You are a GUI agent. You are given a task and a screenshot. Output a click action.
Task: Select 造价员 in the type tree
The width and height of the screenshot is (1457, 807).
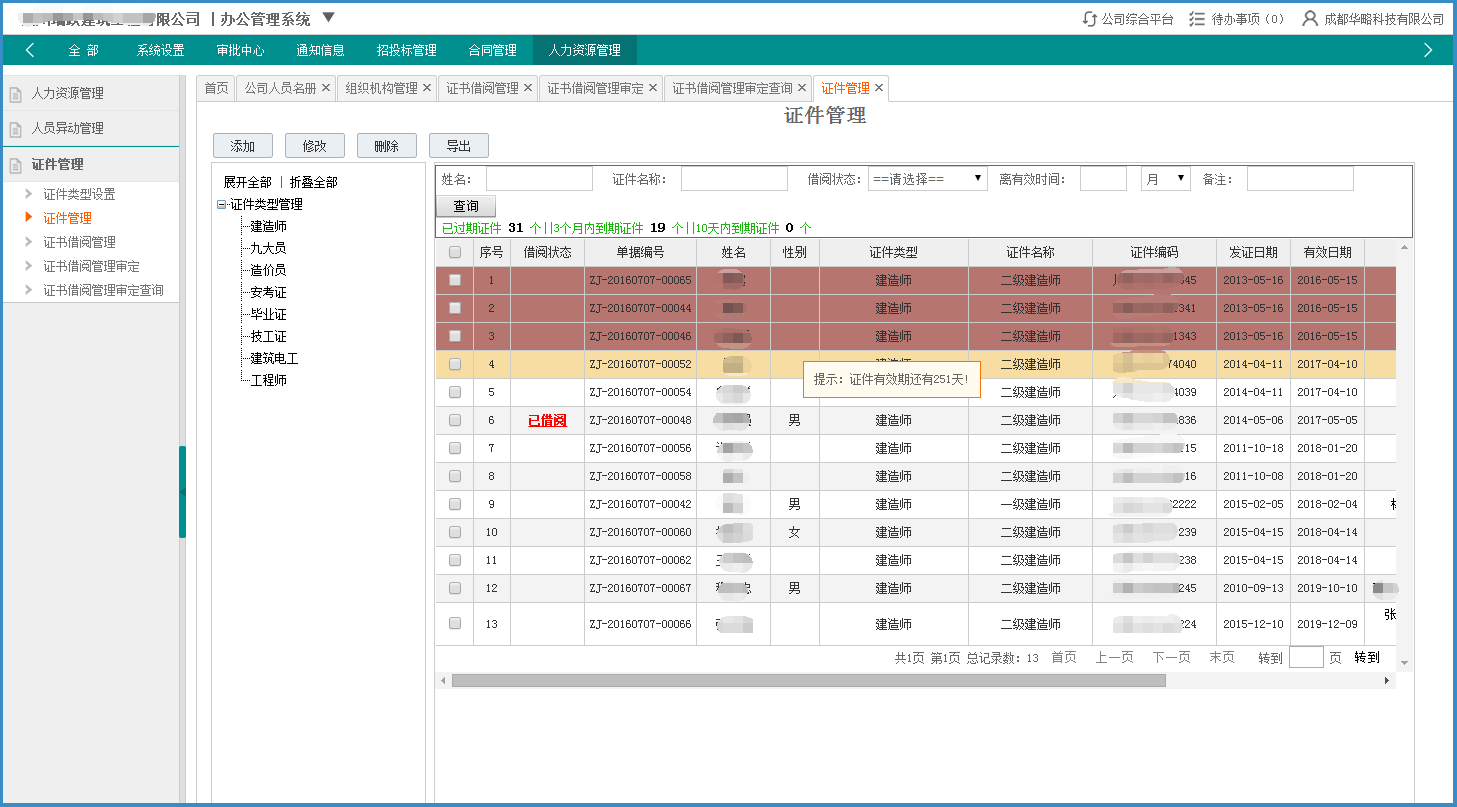pyautogui.click(x=268, y=270)
